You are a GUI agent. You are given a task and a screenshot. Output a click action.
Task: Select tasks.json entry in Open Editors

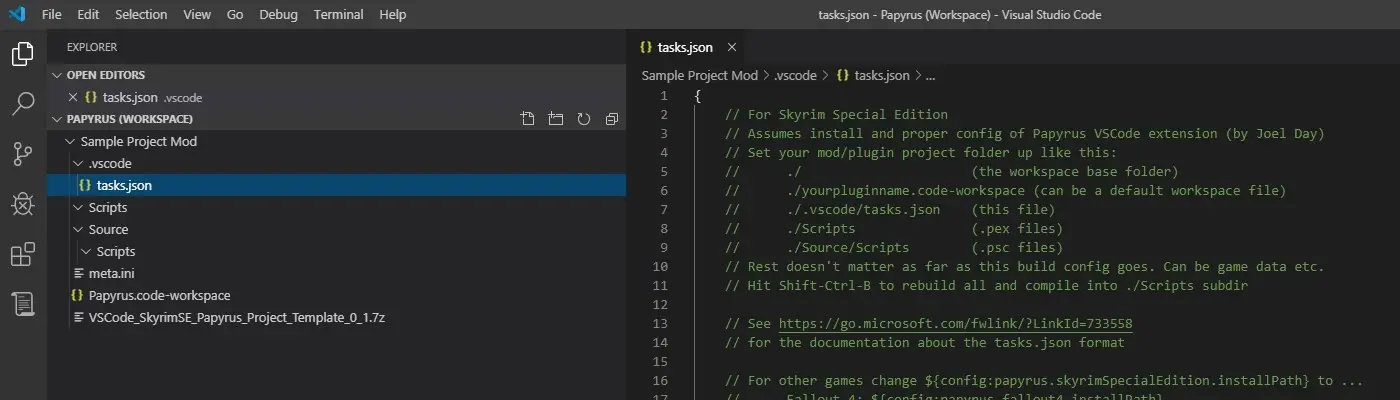coord(336,97)
